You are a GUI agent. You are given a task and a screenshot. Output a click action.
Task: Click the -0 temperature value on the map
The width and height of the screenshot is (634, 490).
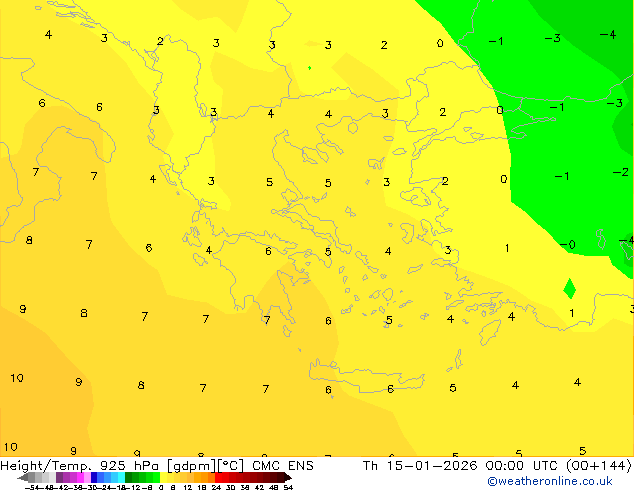[x=567, y=245]
